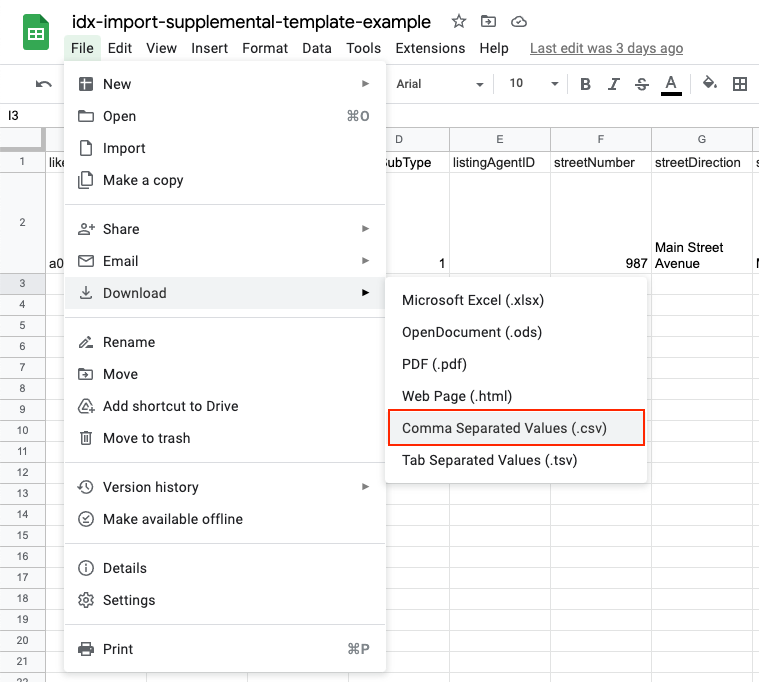Click the undo arrow in toolbar
Screen dimensions: 759x682
click(43, 84)
